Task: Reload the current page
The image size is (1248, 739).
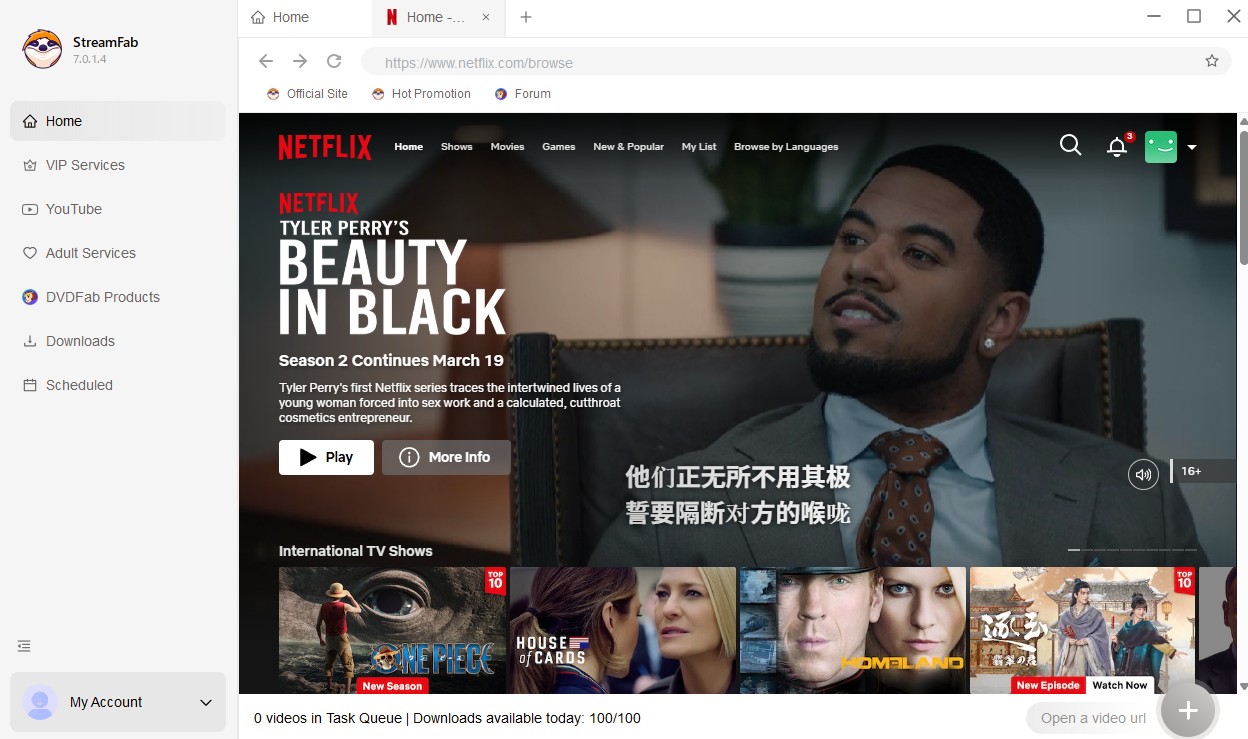Action: point(334,61)
